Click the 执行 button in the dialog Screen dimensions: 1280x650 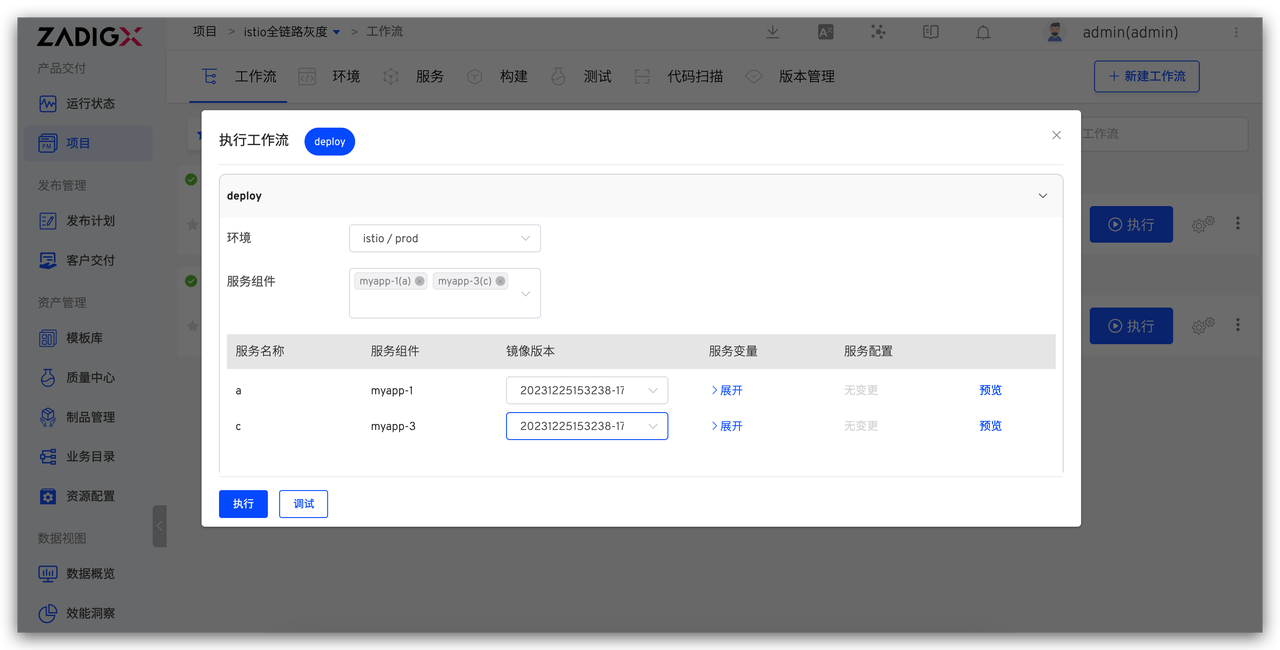[x=243, y=503]
